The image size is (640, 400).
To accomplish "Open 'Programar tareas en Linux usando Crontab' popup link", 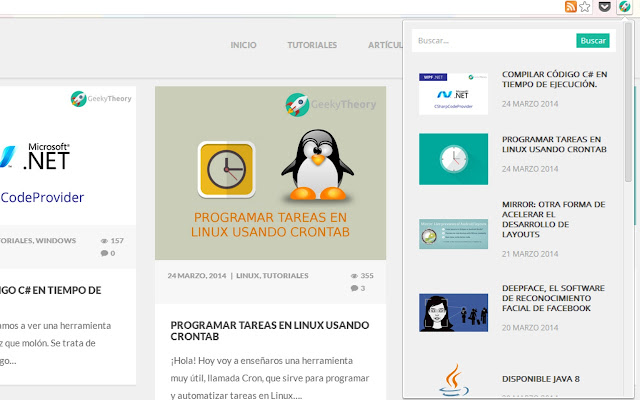I will 554,144.
